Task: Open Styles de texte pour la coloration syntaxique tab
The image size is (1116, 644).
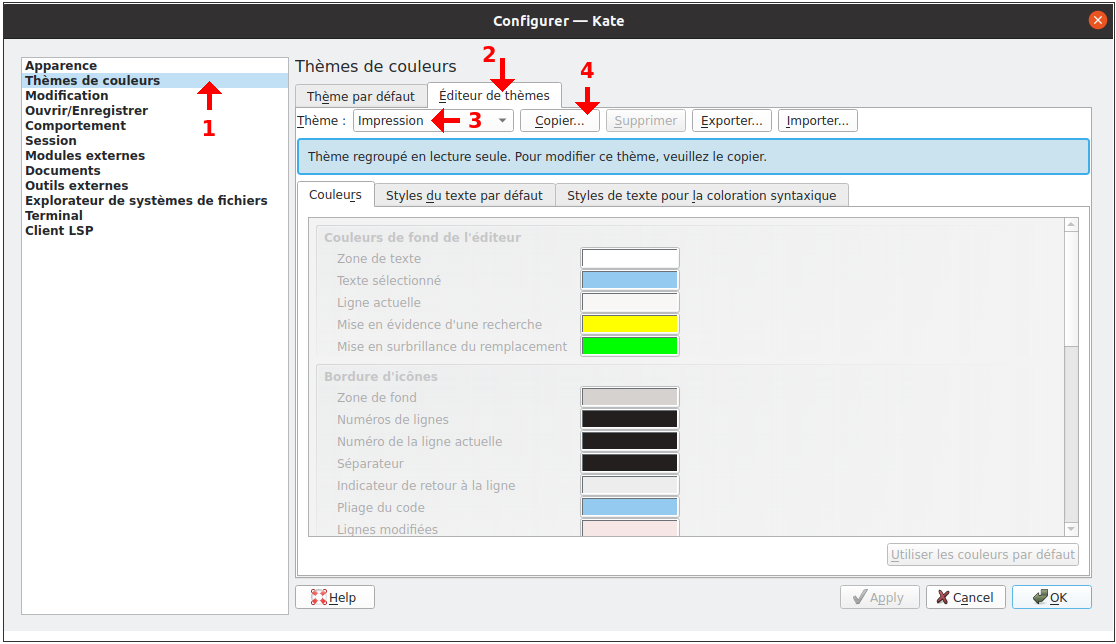Action: point(702,195)
